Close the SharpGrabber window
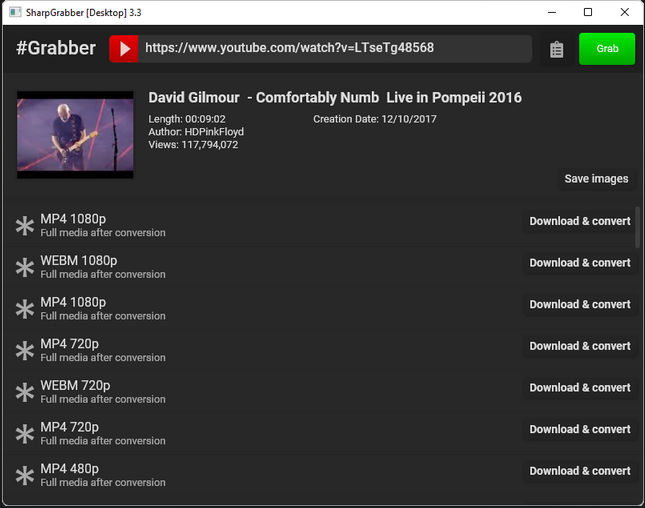 624,12
